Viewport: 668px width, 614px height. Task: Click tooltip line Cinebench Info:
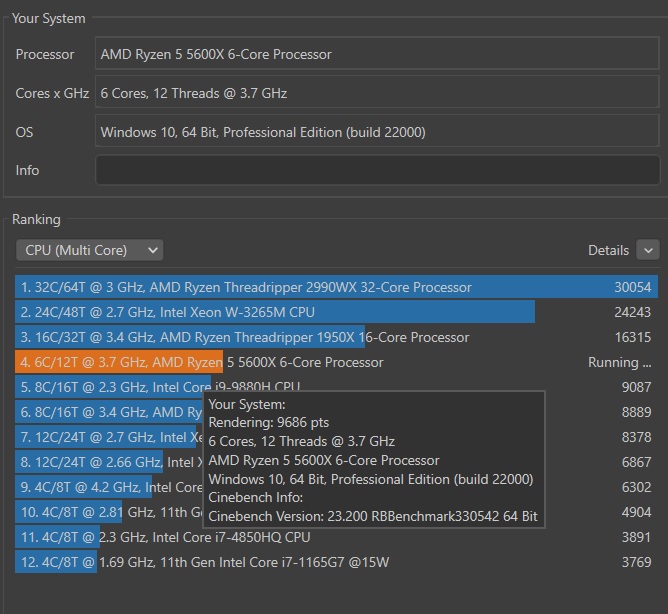coord(256,497)
